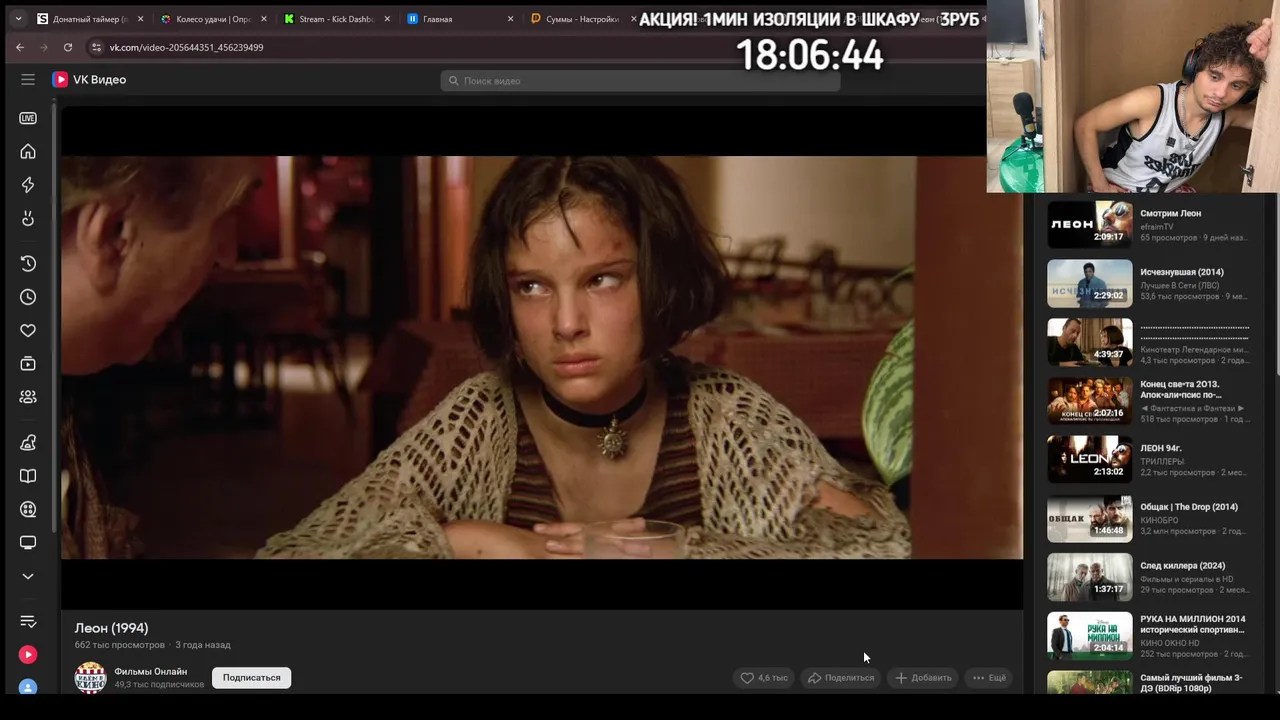
Task: Open Самый лучший фильм 3-ДЭ title
Action: [x=1191, y=683]
